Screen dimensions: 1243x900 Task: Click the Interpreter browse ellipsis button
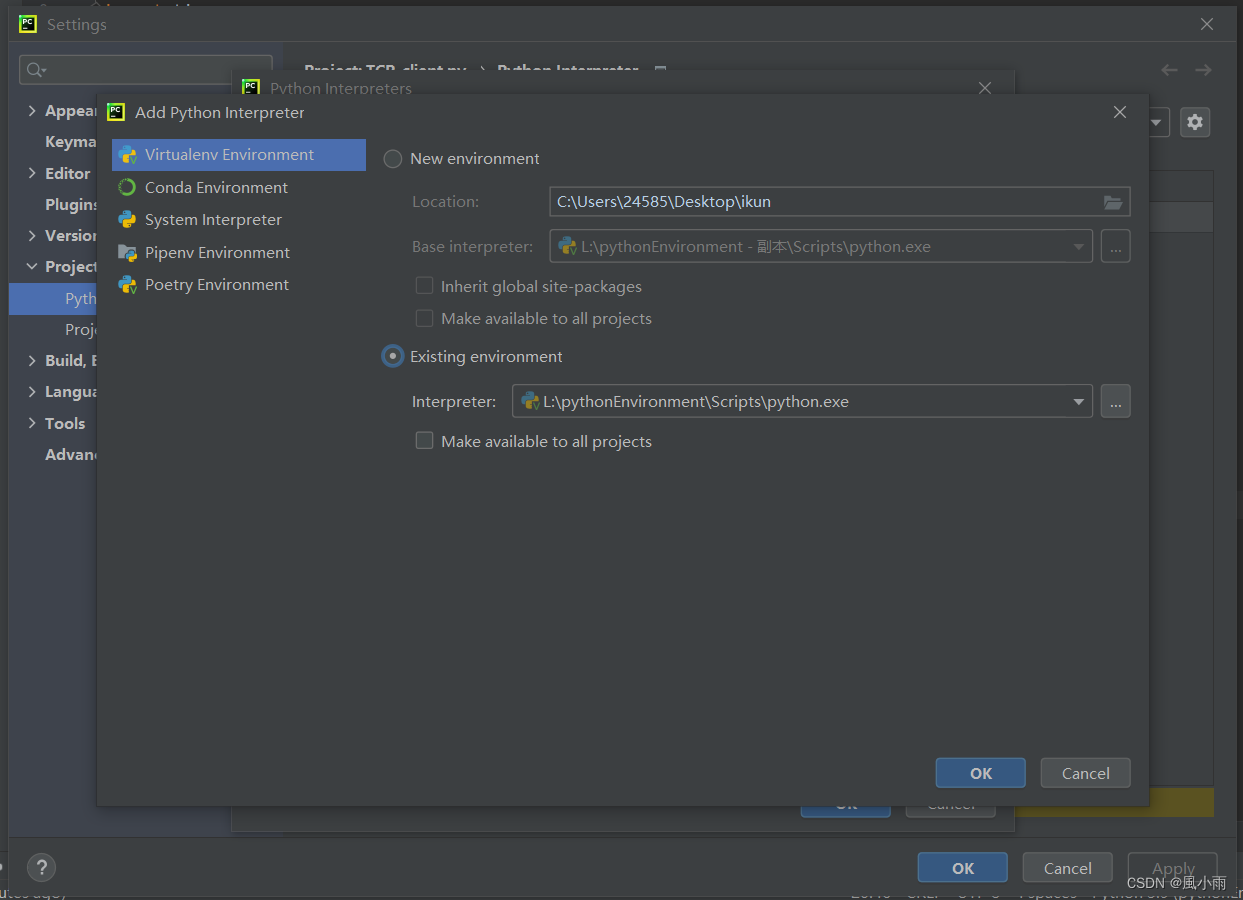tap(1116, 402)
